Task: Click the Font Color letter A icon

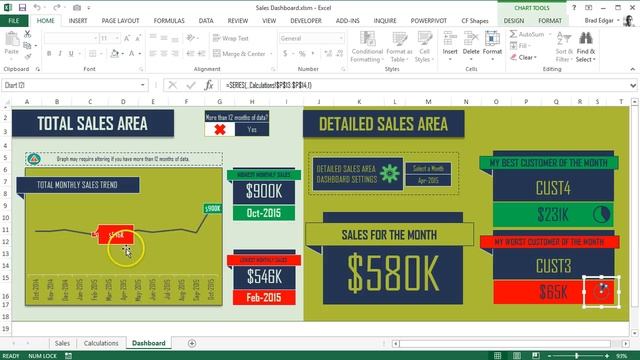Action: tap(131, 53)
